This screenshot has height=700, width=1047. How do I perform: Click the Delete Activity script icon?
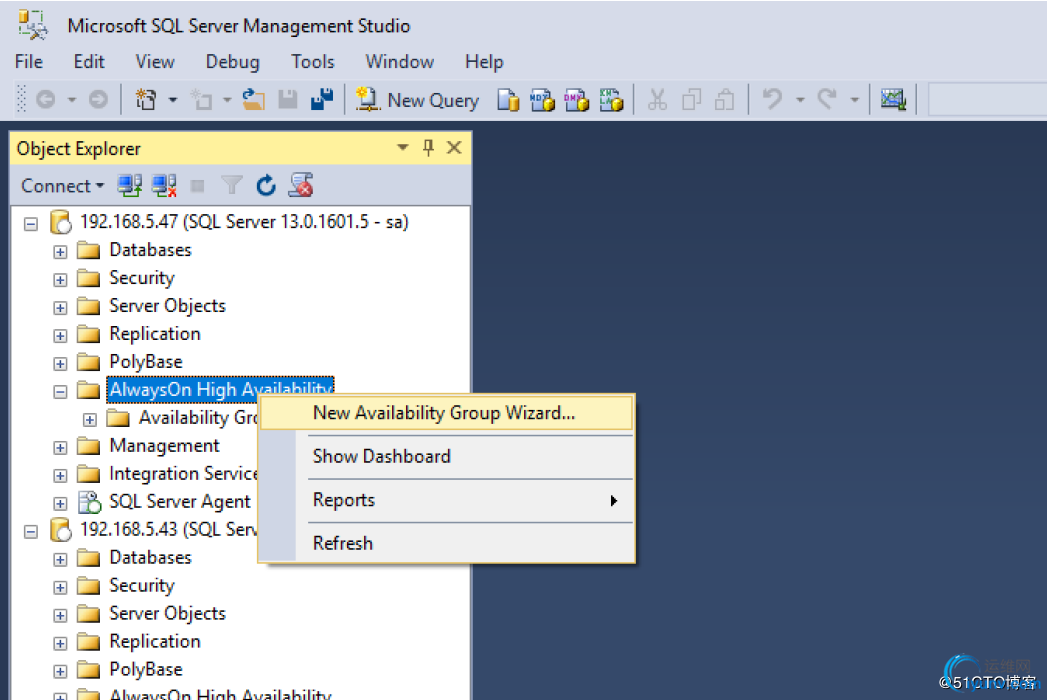(301, 186)
